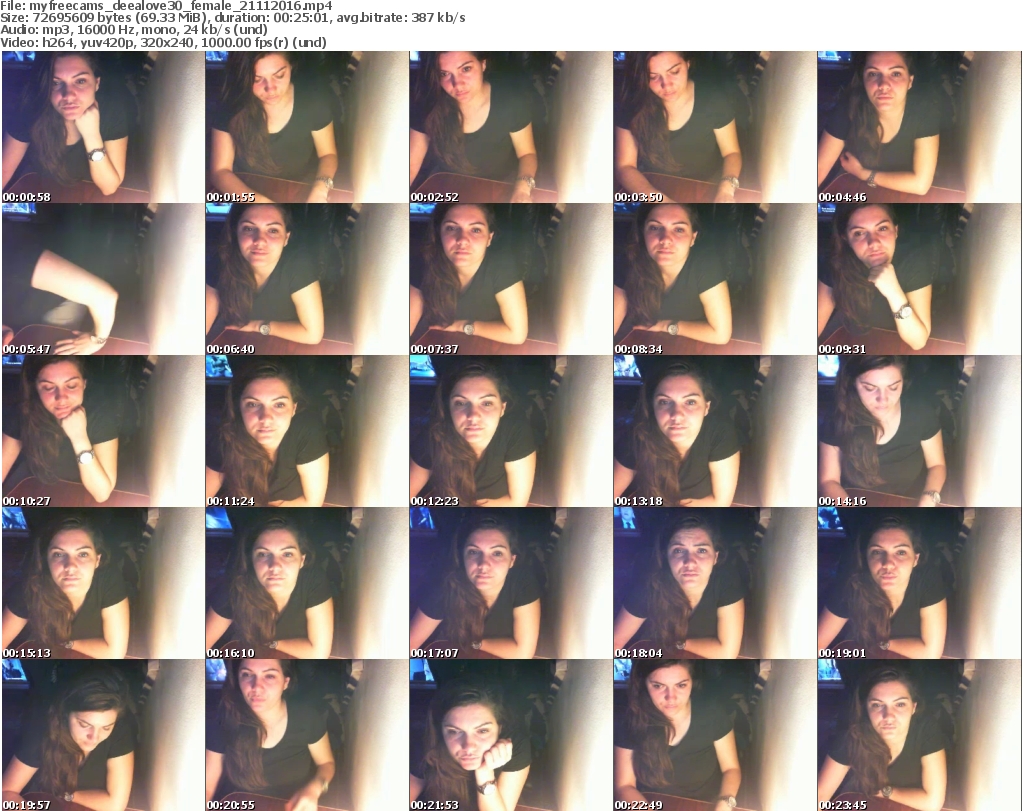Click the File name header line
The image size is (1024, 811).
(x=167, y=6)
